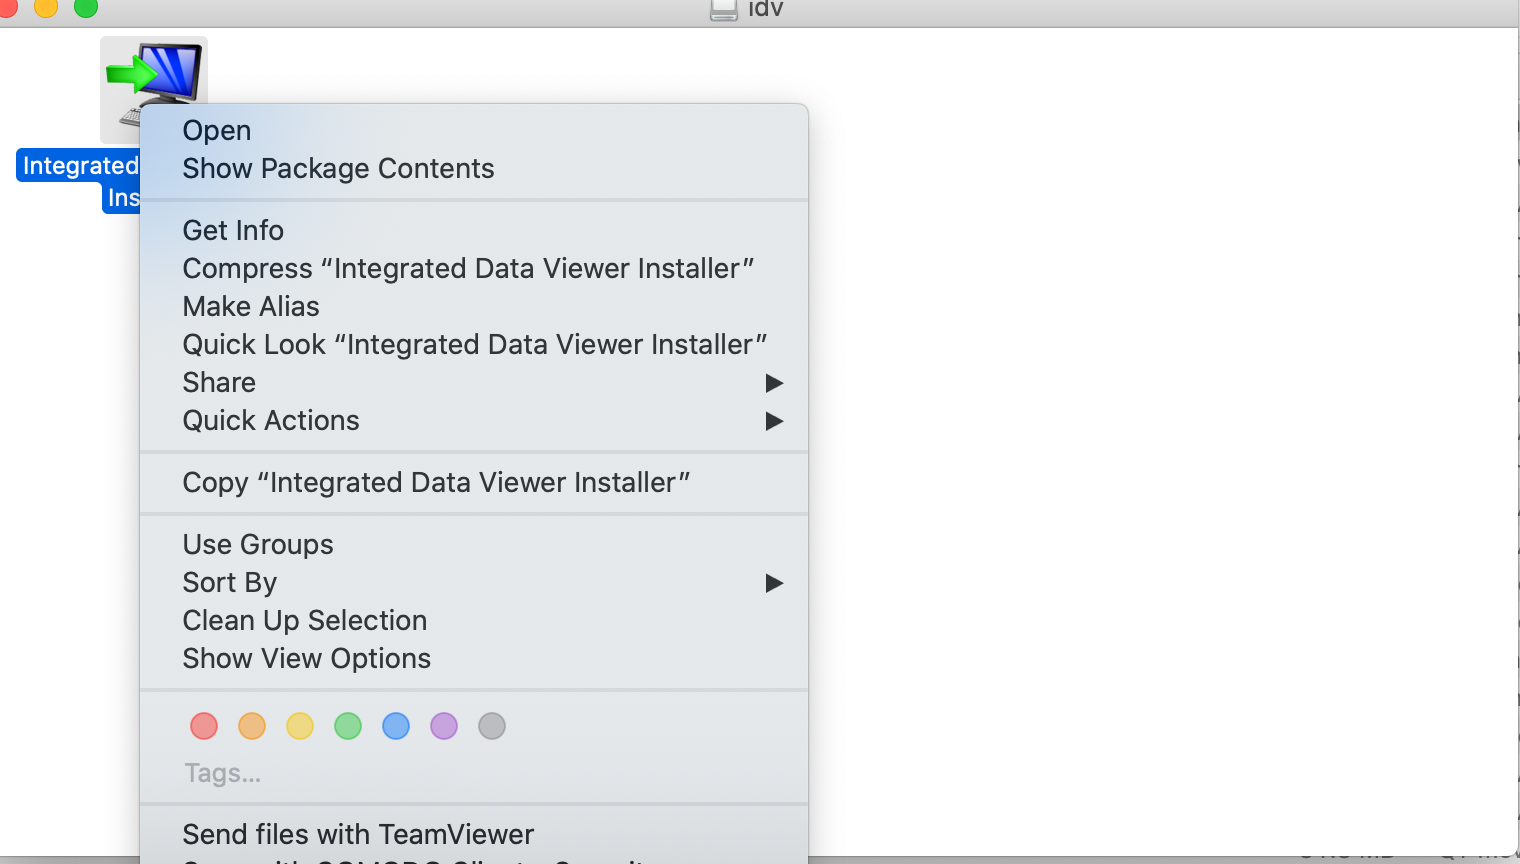Image resolution: width=1520 pixels, height=864 pixels.
Task: Apply the yellow tag color
Action: pos(300,726)
